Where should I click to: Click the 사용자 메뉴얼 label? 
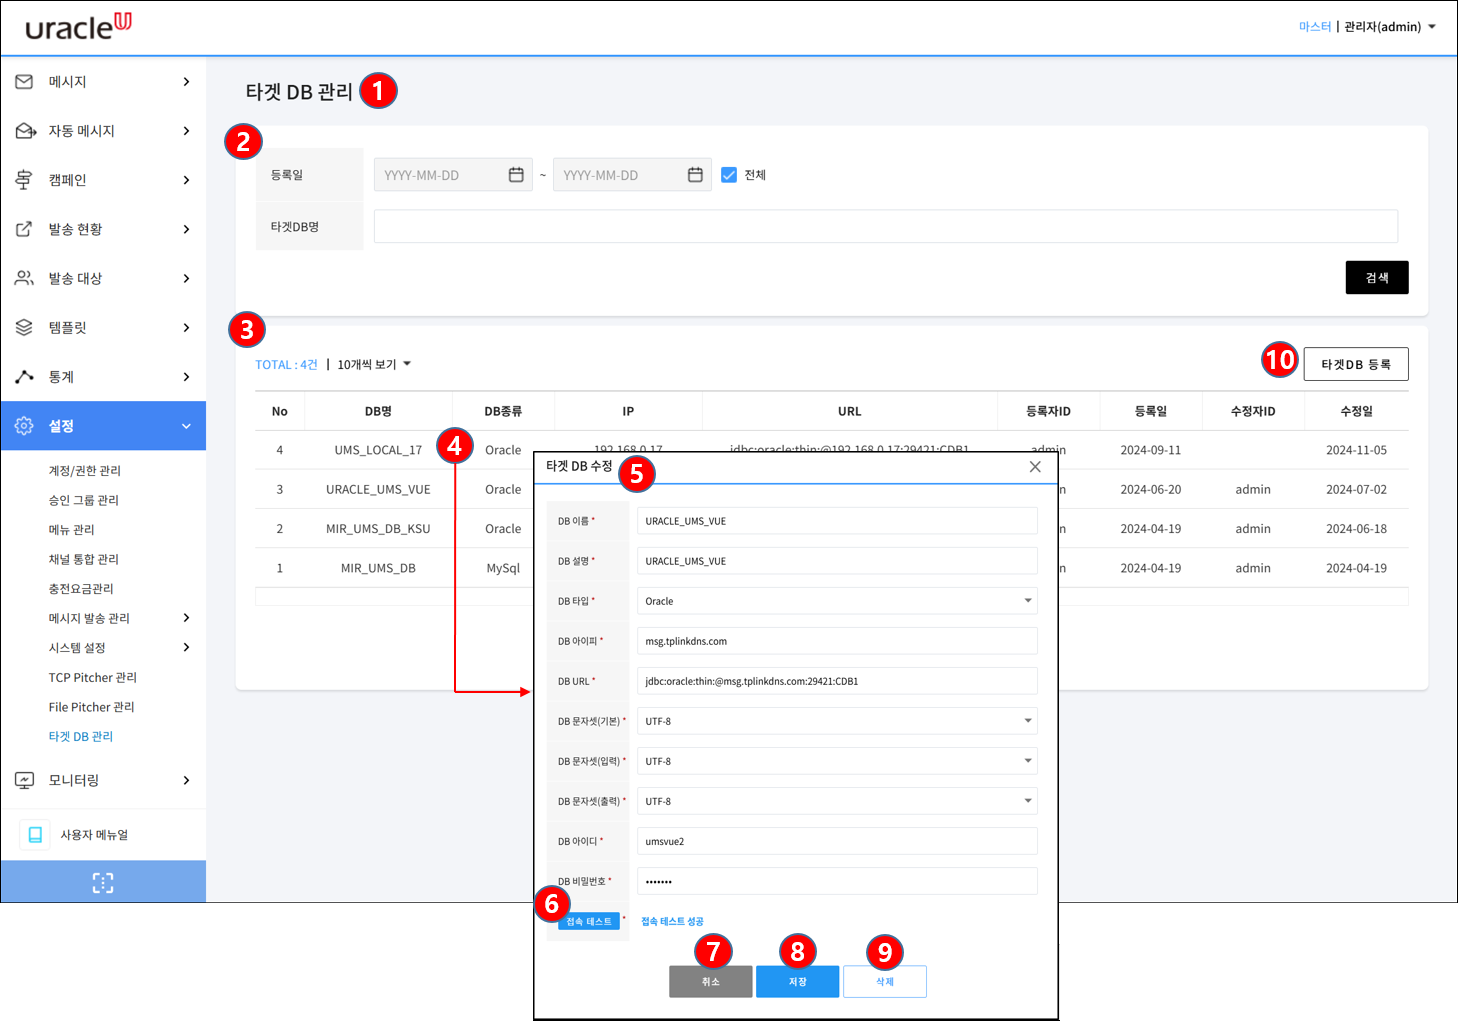tap(94, 835)
